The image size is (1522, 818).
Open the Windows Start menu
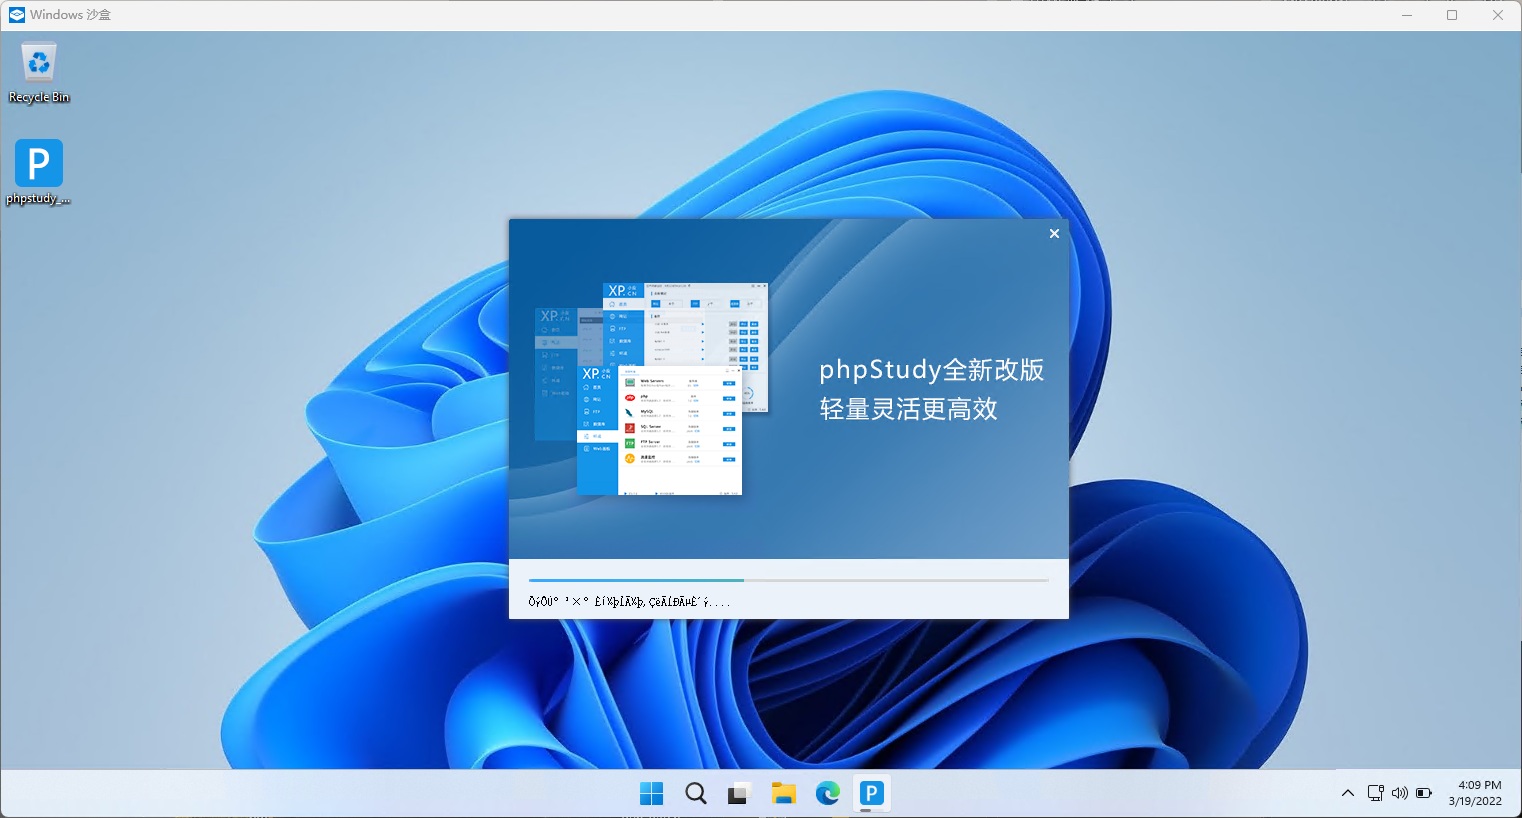[x=651, y=793]
